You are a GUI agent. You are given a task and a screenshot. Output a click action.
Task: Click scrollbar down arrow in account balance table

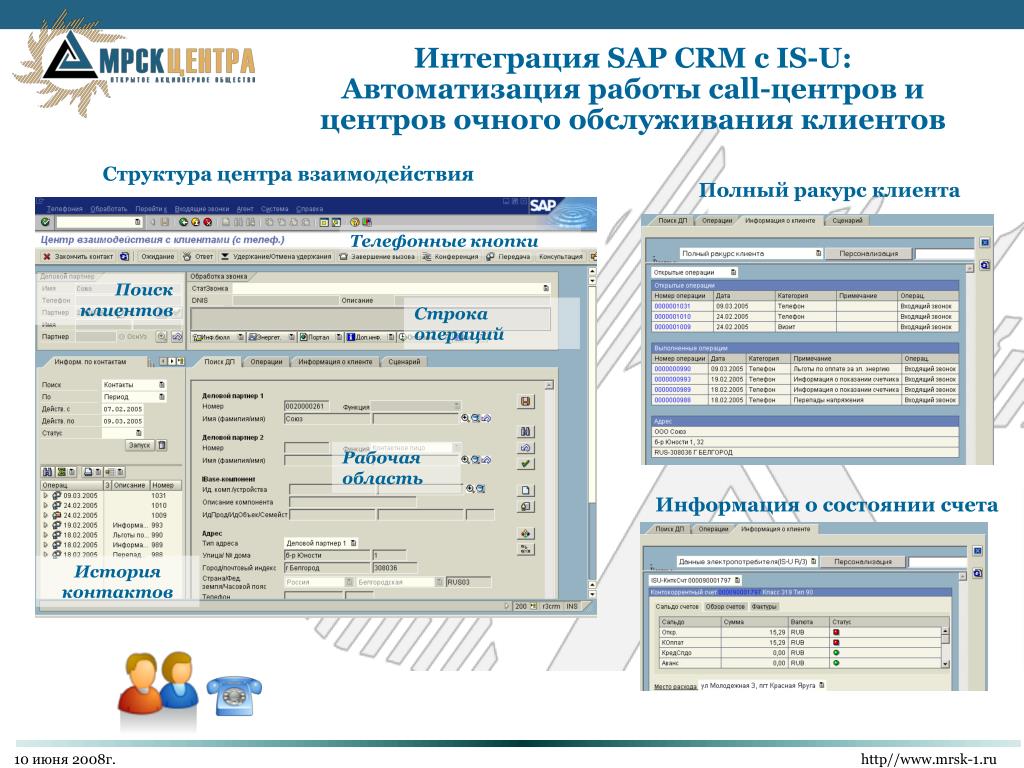pyautogui.click(x=946, y=664)
